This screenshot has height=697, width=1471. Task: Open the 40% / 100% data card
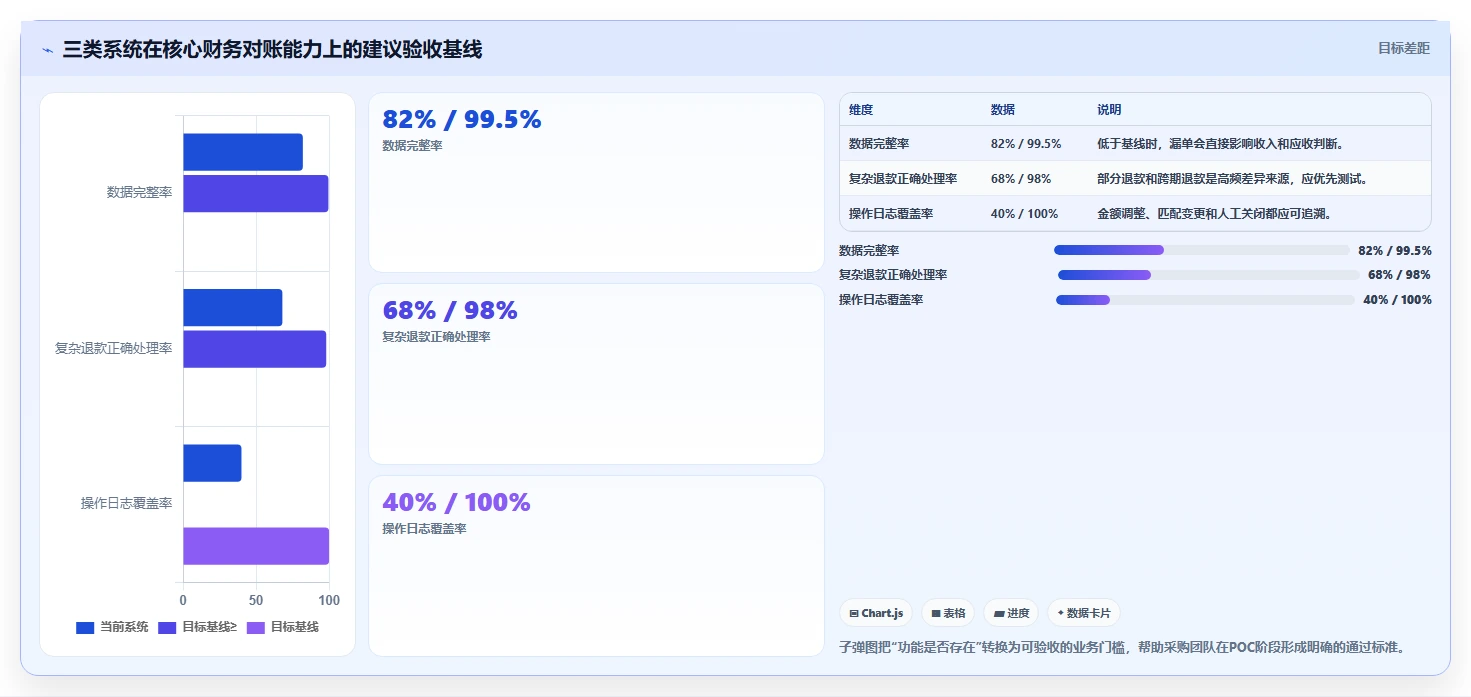point(596,566)
